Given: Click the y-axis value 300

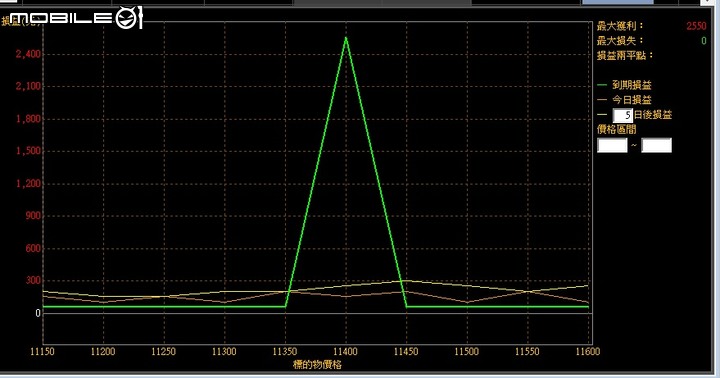Looking at the screenshot, I should point(33,281).
